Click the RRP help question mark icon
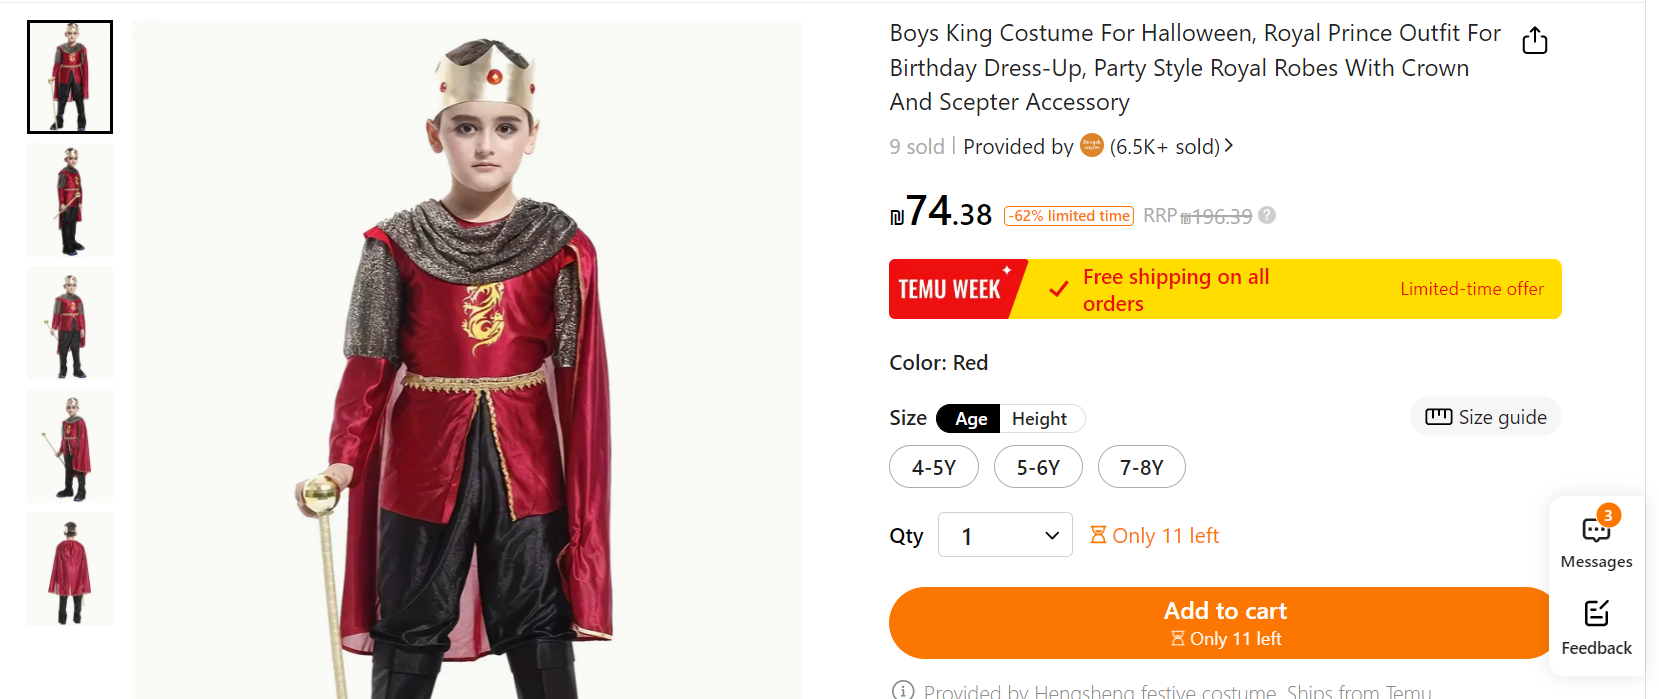 [1267, 215]
